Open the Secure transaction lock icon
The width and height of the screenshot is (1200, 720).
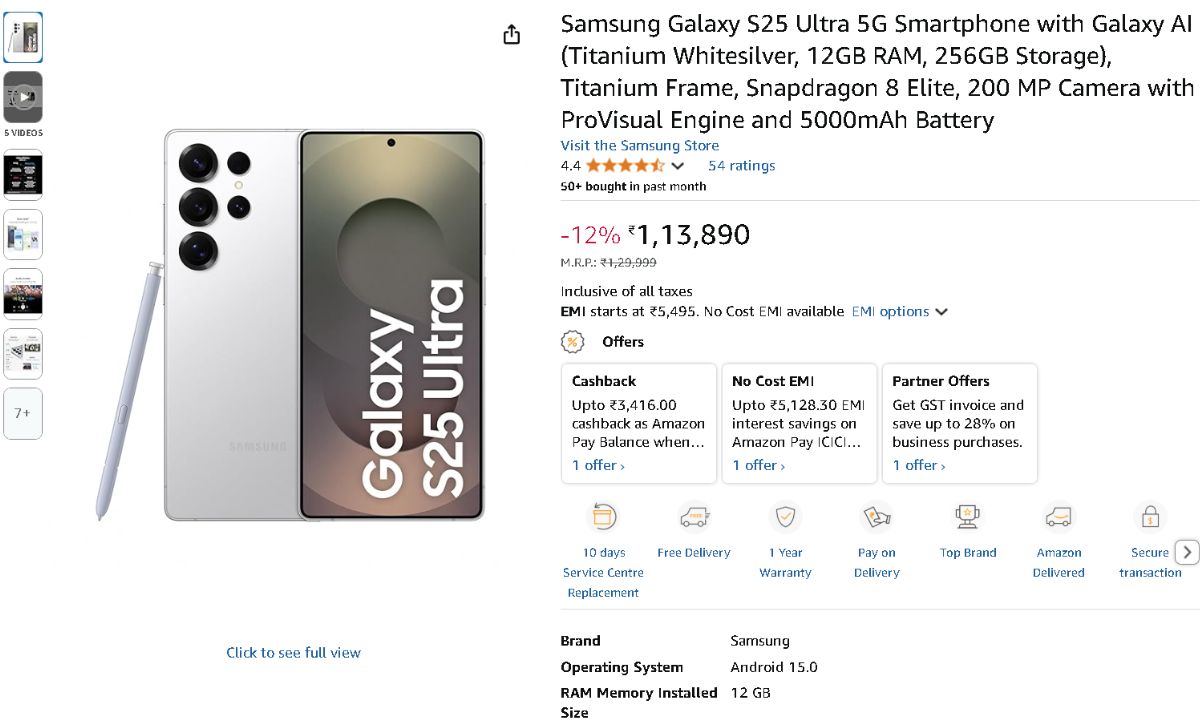click(x=1149, y=517)
